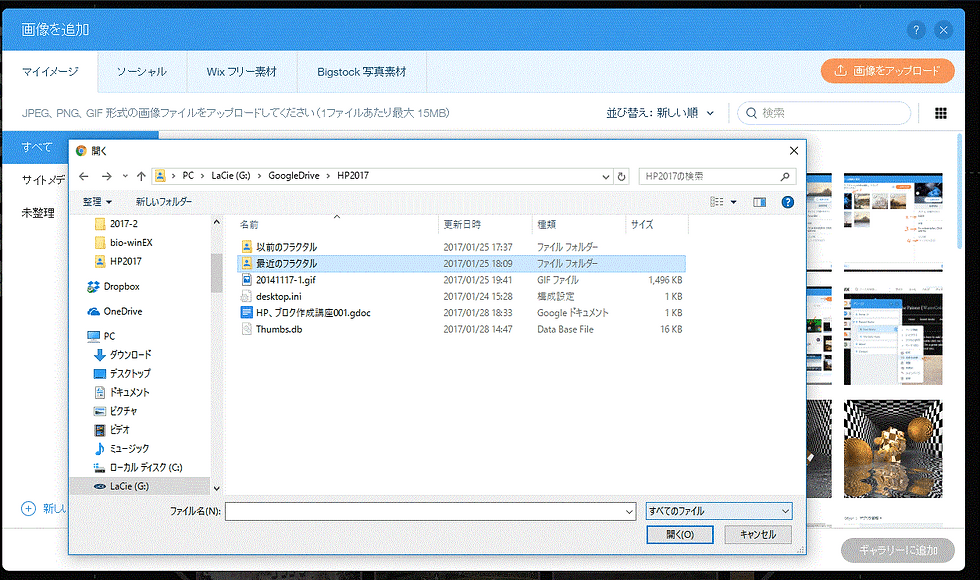This screenshot has width=980, height=580.
Task: Select PC in navigation pane
Action: click(101, 336)
